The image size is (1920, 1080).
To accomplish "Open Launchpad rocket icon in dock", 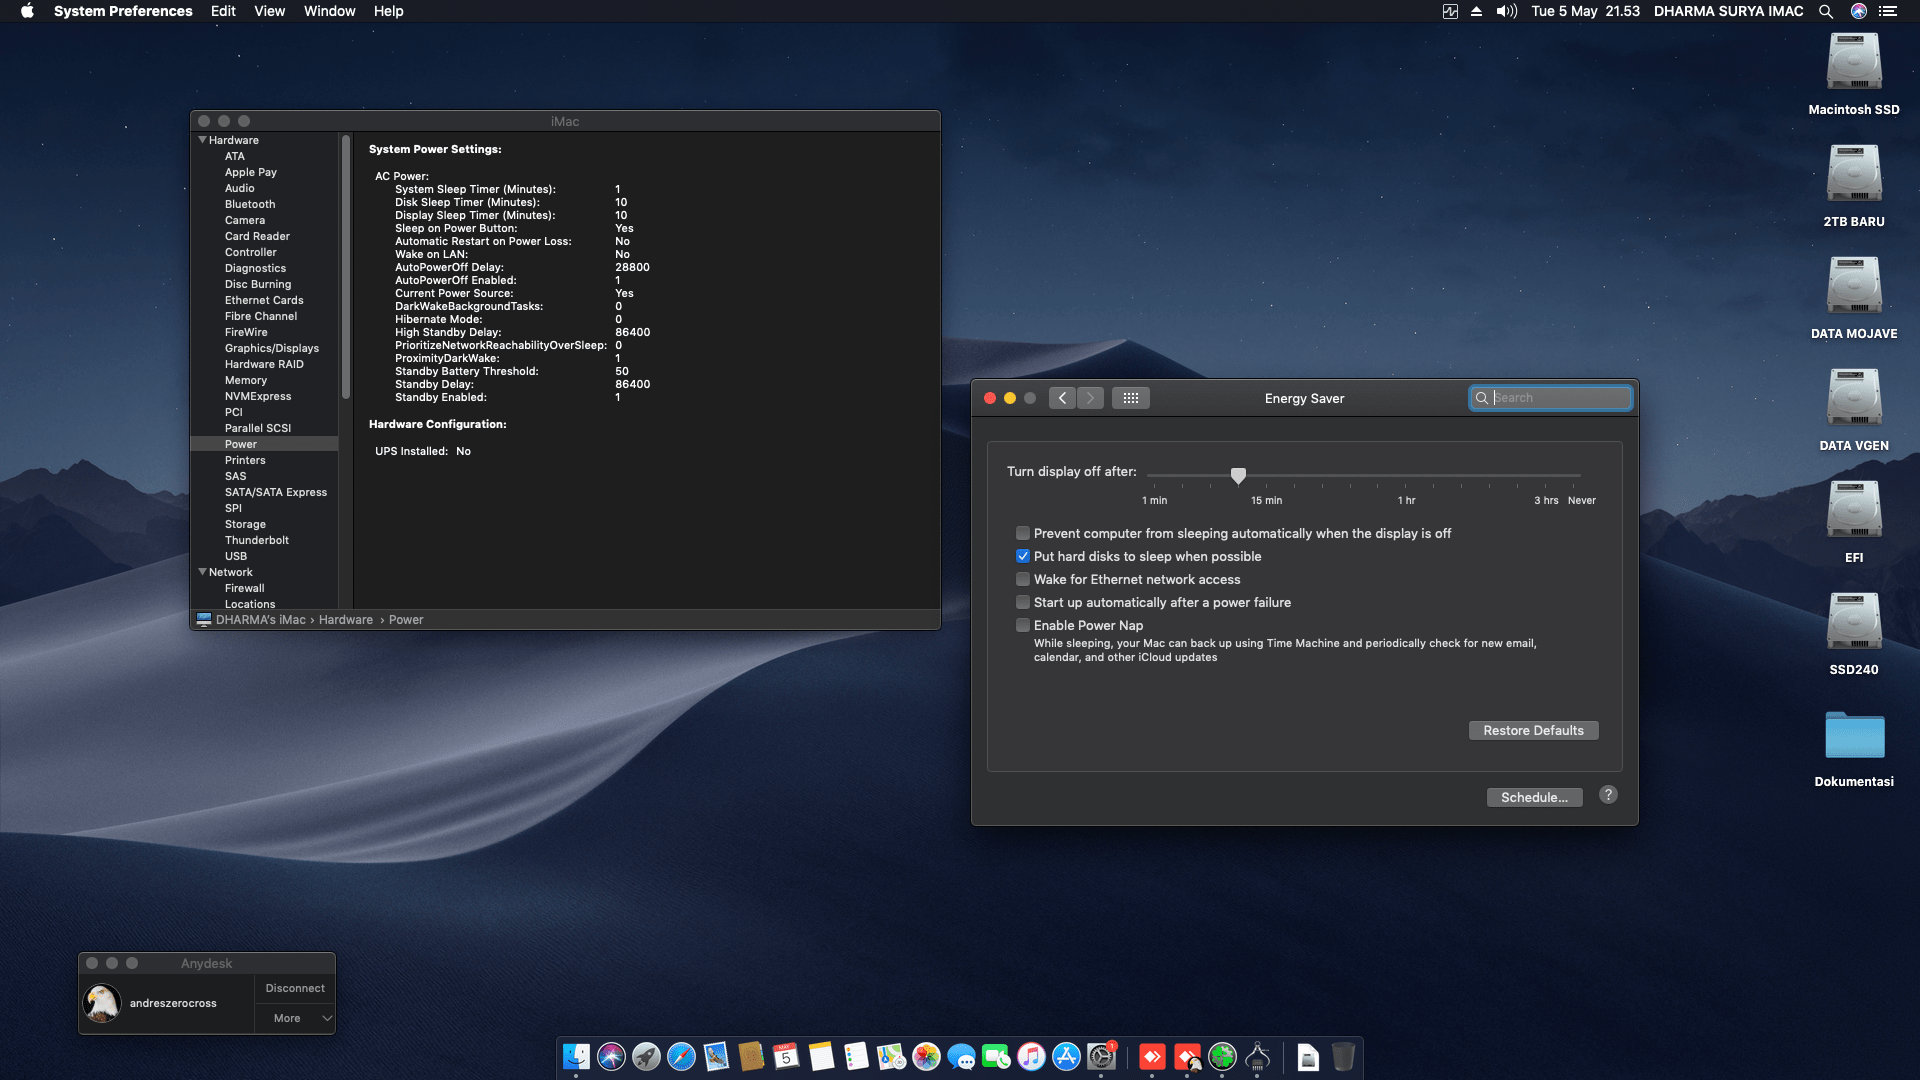I will coord(646,1056).
